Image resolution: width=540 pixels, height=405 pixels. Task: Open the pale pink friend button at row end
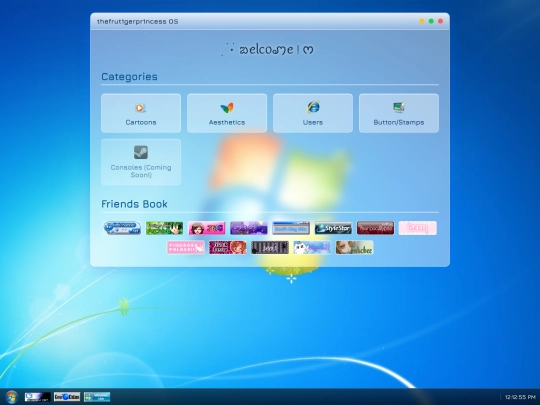click(x=417, y=228)
